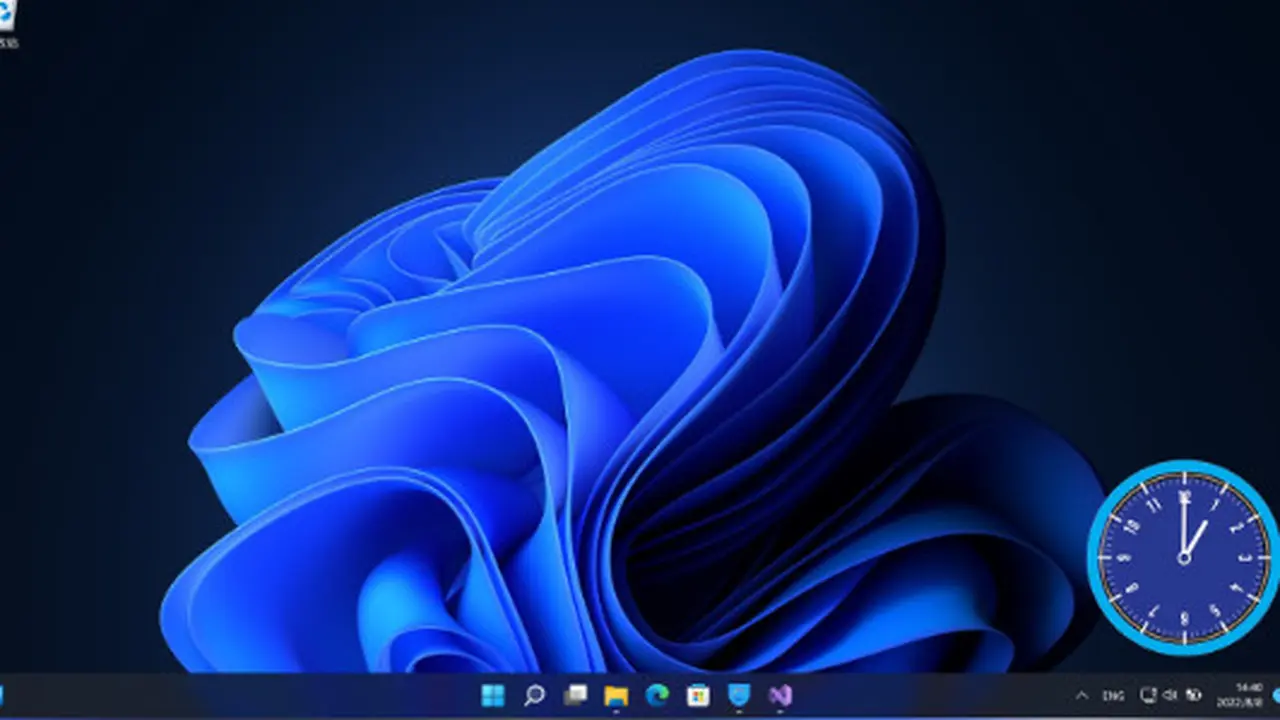Open Task View on the taskbar

(575, 695)
